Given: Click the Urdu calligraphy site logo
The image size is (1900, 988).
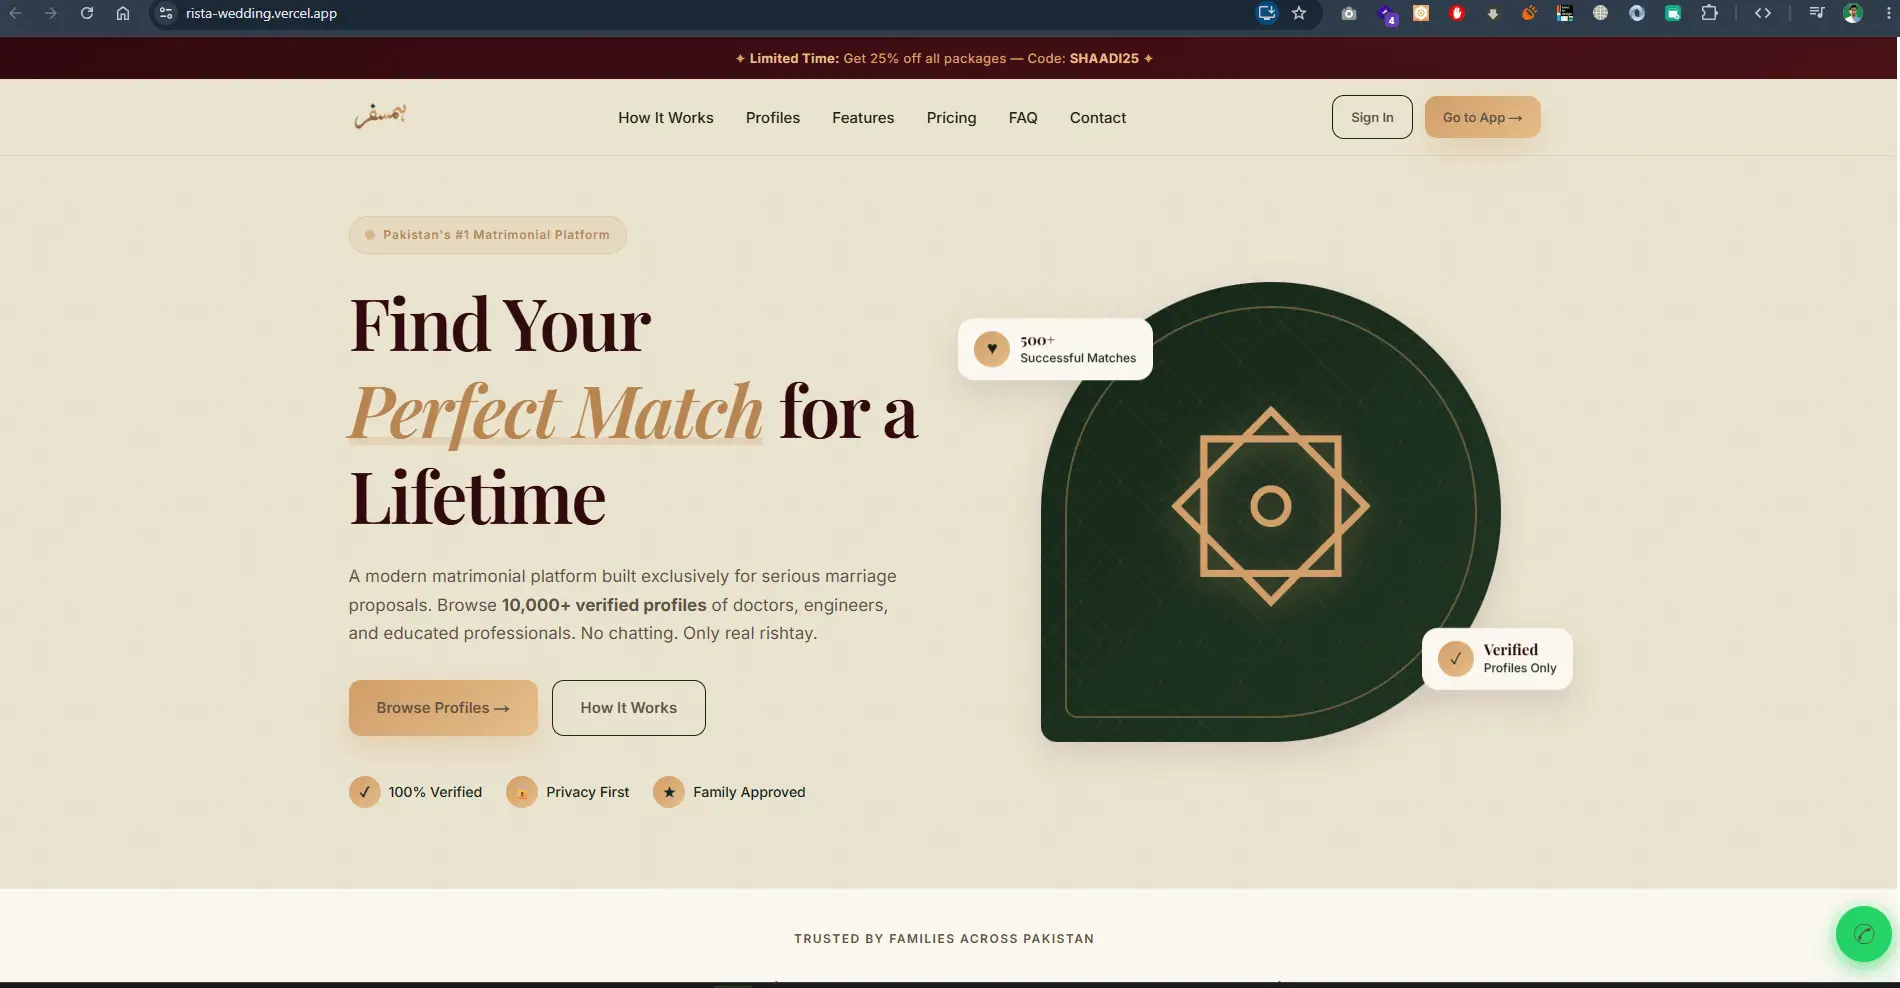Looking at the screenshot, I should coord(380,116).
